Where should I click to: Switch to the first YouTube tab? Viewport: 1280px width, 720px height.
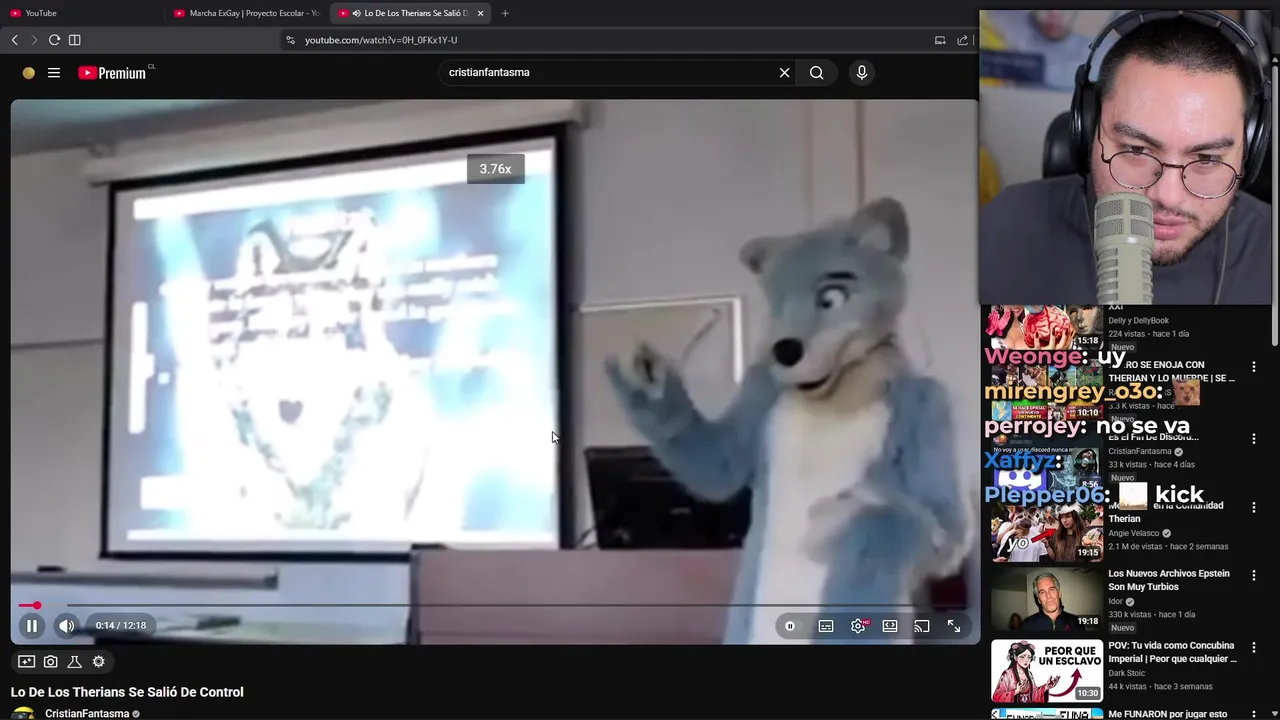[x=83, y=13]
